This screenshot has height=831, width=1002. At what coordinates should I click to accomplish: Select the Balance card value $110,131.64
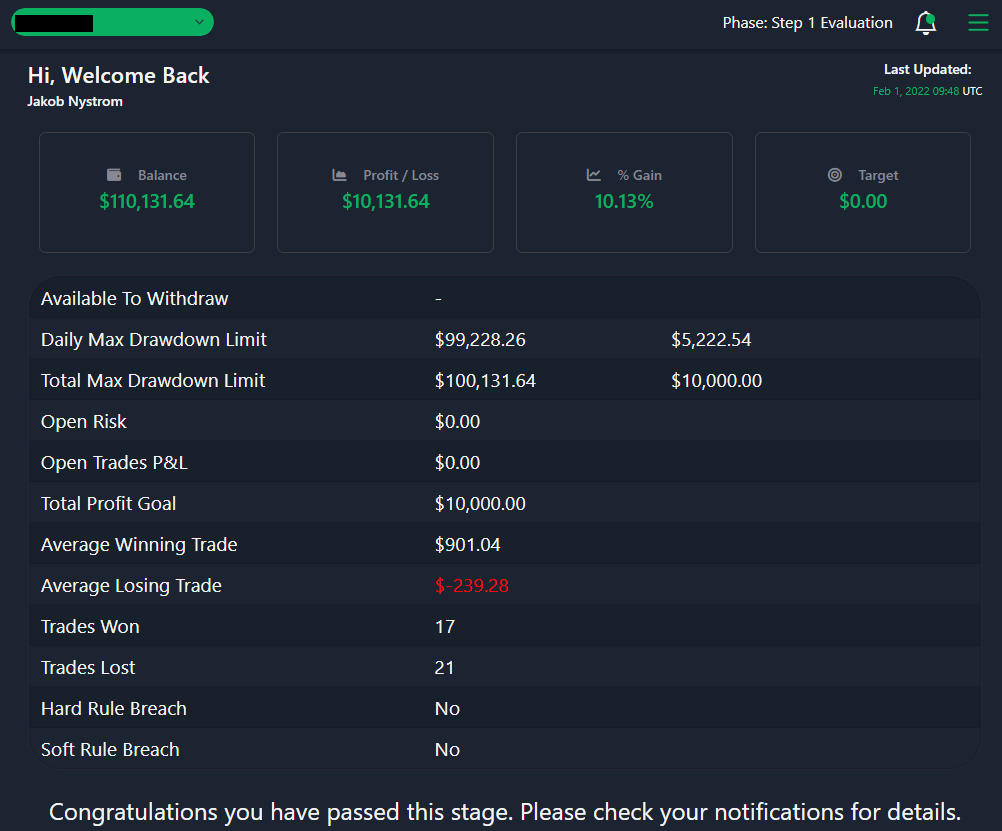coord(147,201)
